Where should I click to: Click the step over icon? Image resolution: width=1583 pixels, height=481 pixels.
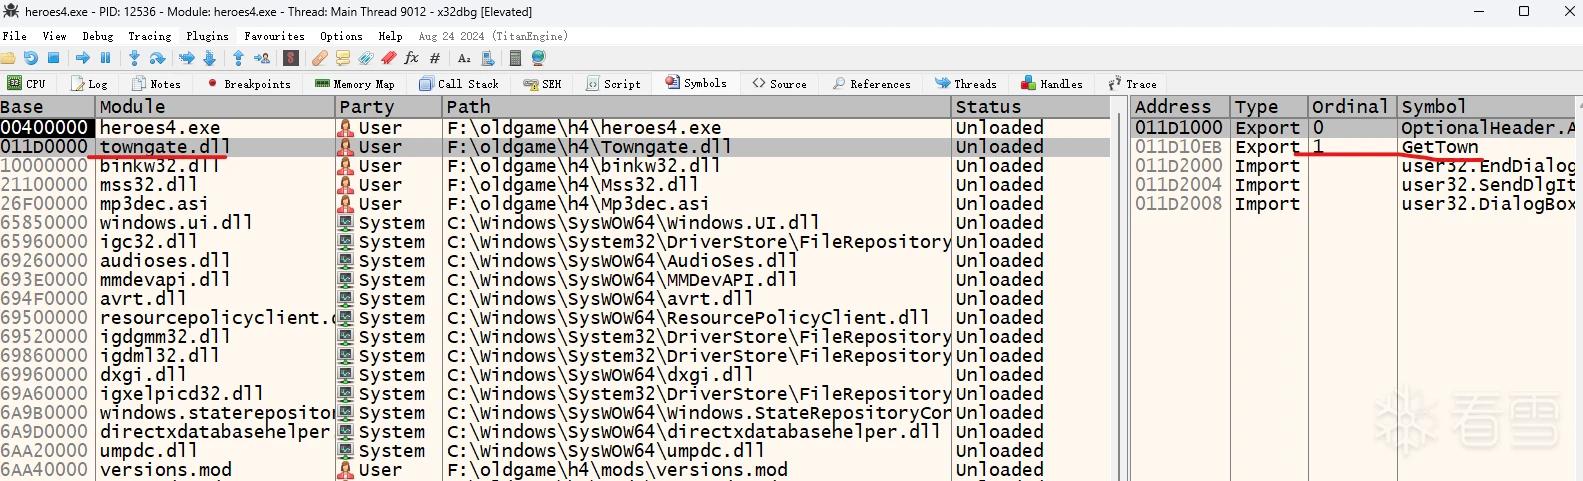click(x=157, y=58)
